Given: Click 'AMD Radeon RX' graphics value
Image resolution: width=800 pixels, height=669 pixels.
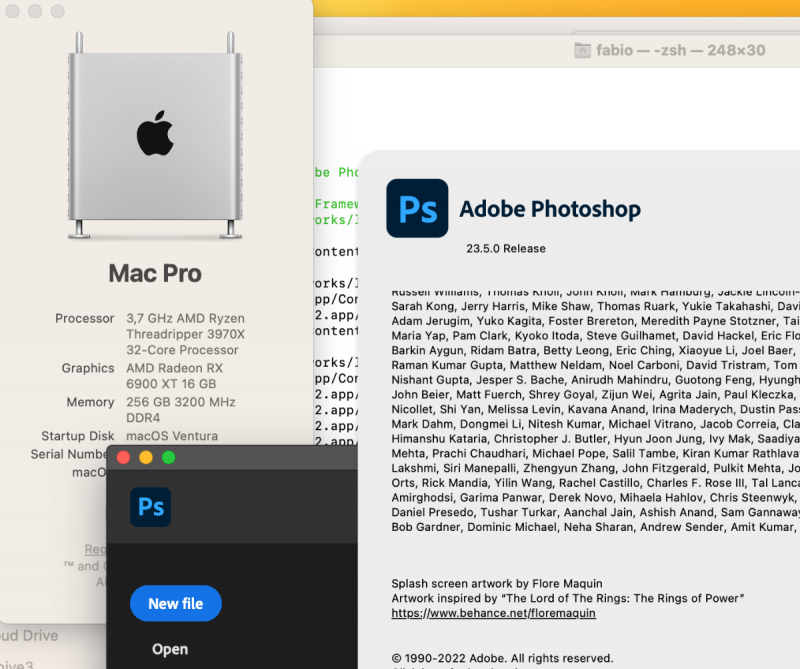Looking at the screenshot, I should (174, 368).
